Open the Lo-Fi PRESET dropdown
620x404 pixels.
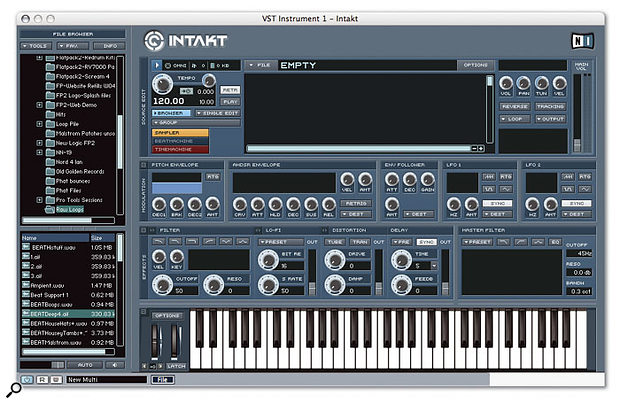[x=281, y=242]
